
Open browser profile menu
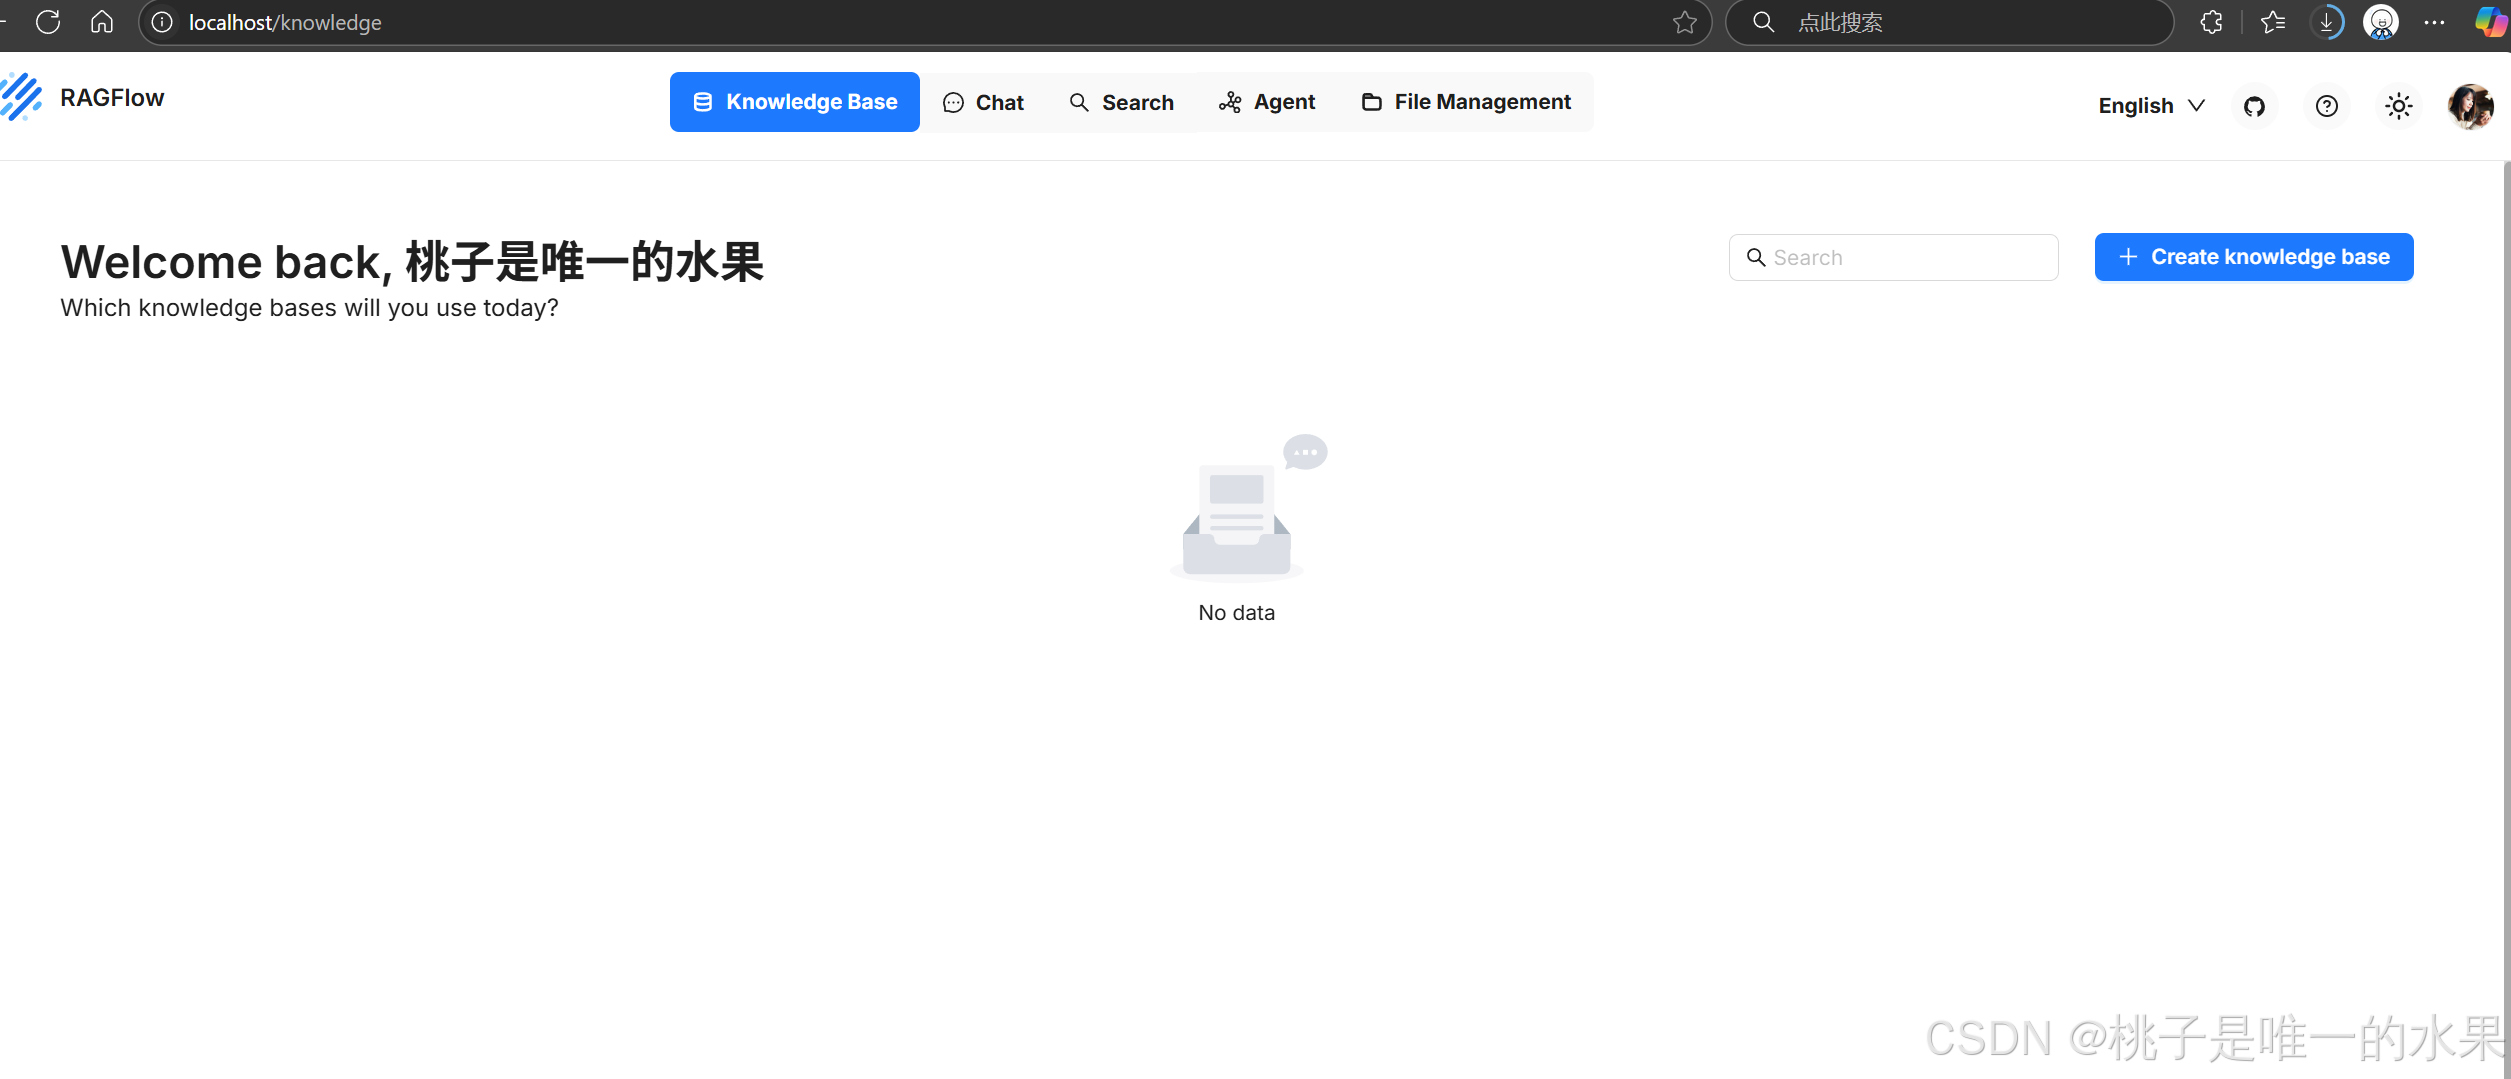2381,22
